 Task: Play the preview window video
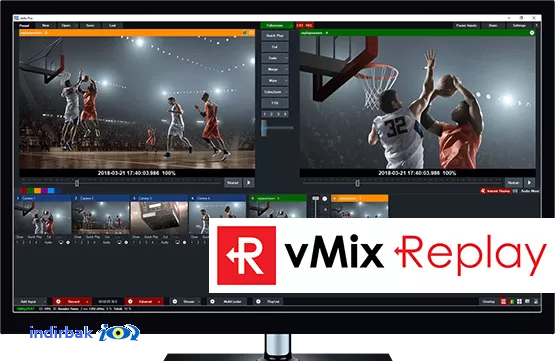(249, 183)
